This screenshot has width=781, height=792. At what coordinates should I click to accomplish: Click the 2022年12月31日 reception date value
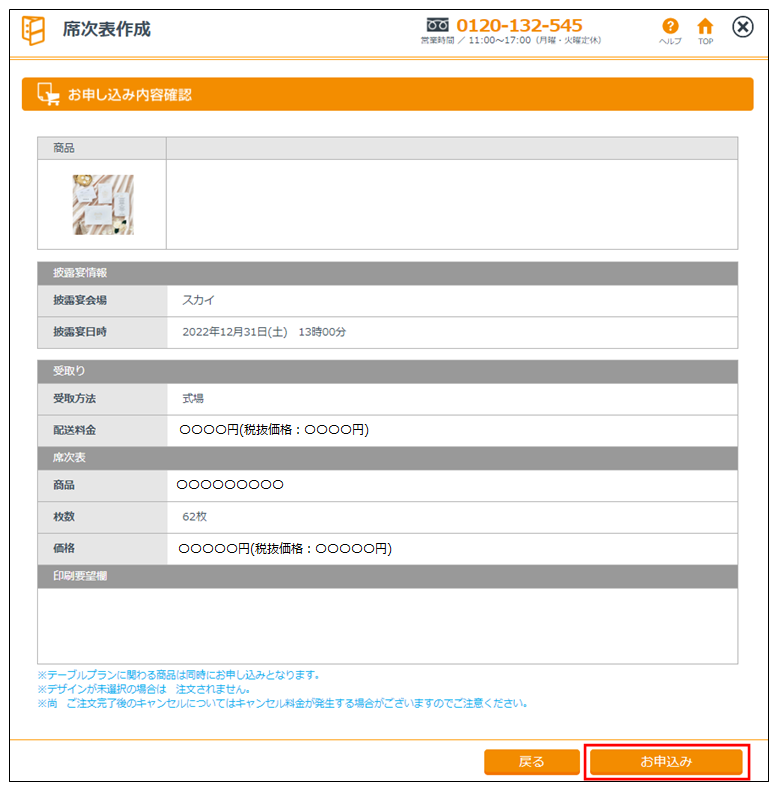pyautogui.click(x=263, y=332)
